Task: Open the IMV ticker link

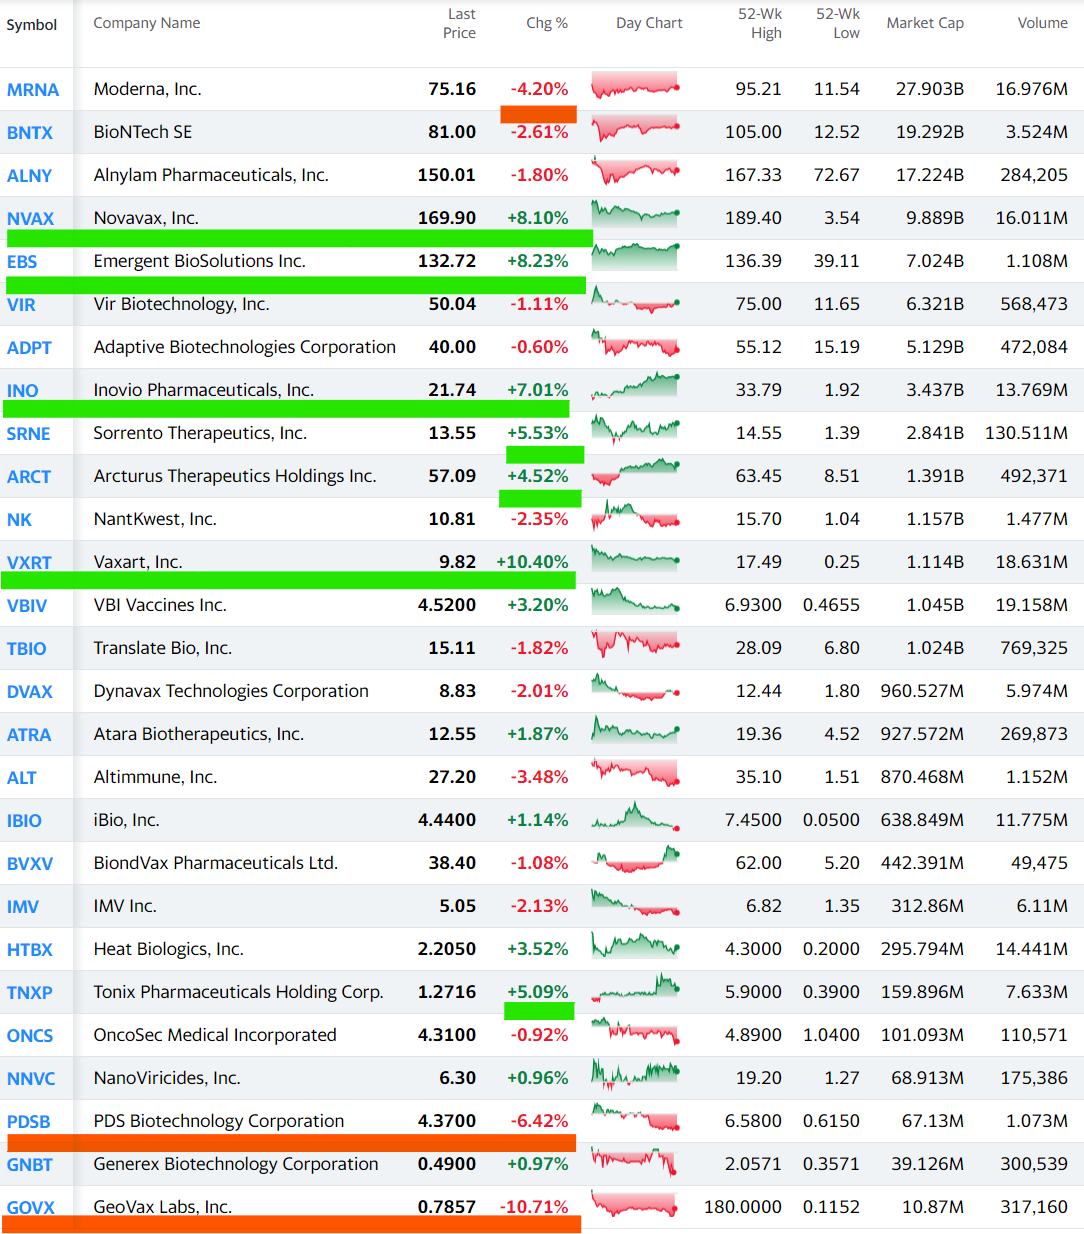Action: point(22,907)
